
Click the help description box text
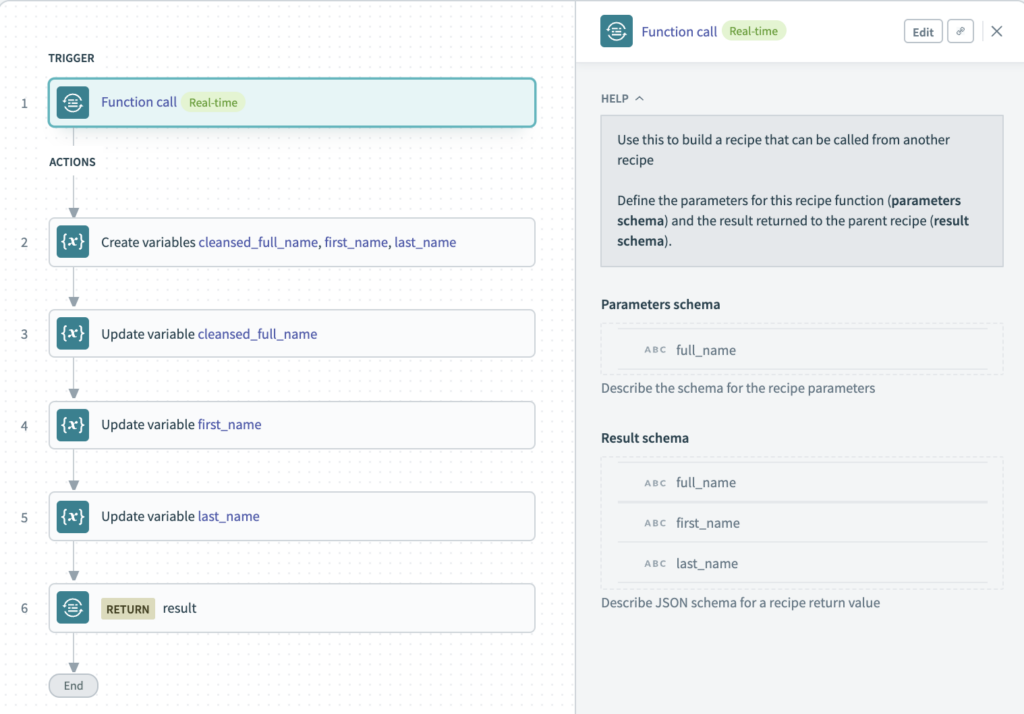point(802,190)
